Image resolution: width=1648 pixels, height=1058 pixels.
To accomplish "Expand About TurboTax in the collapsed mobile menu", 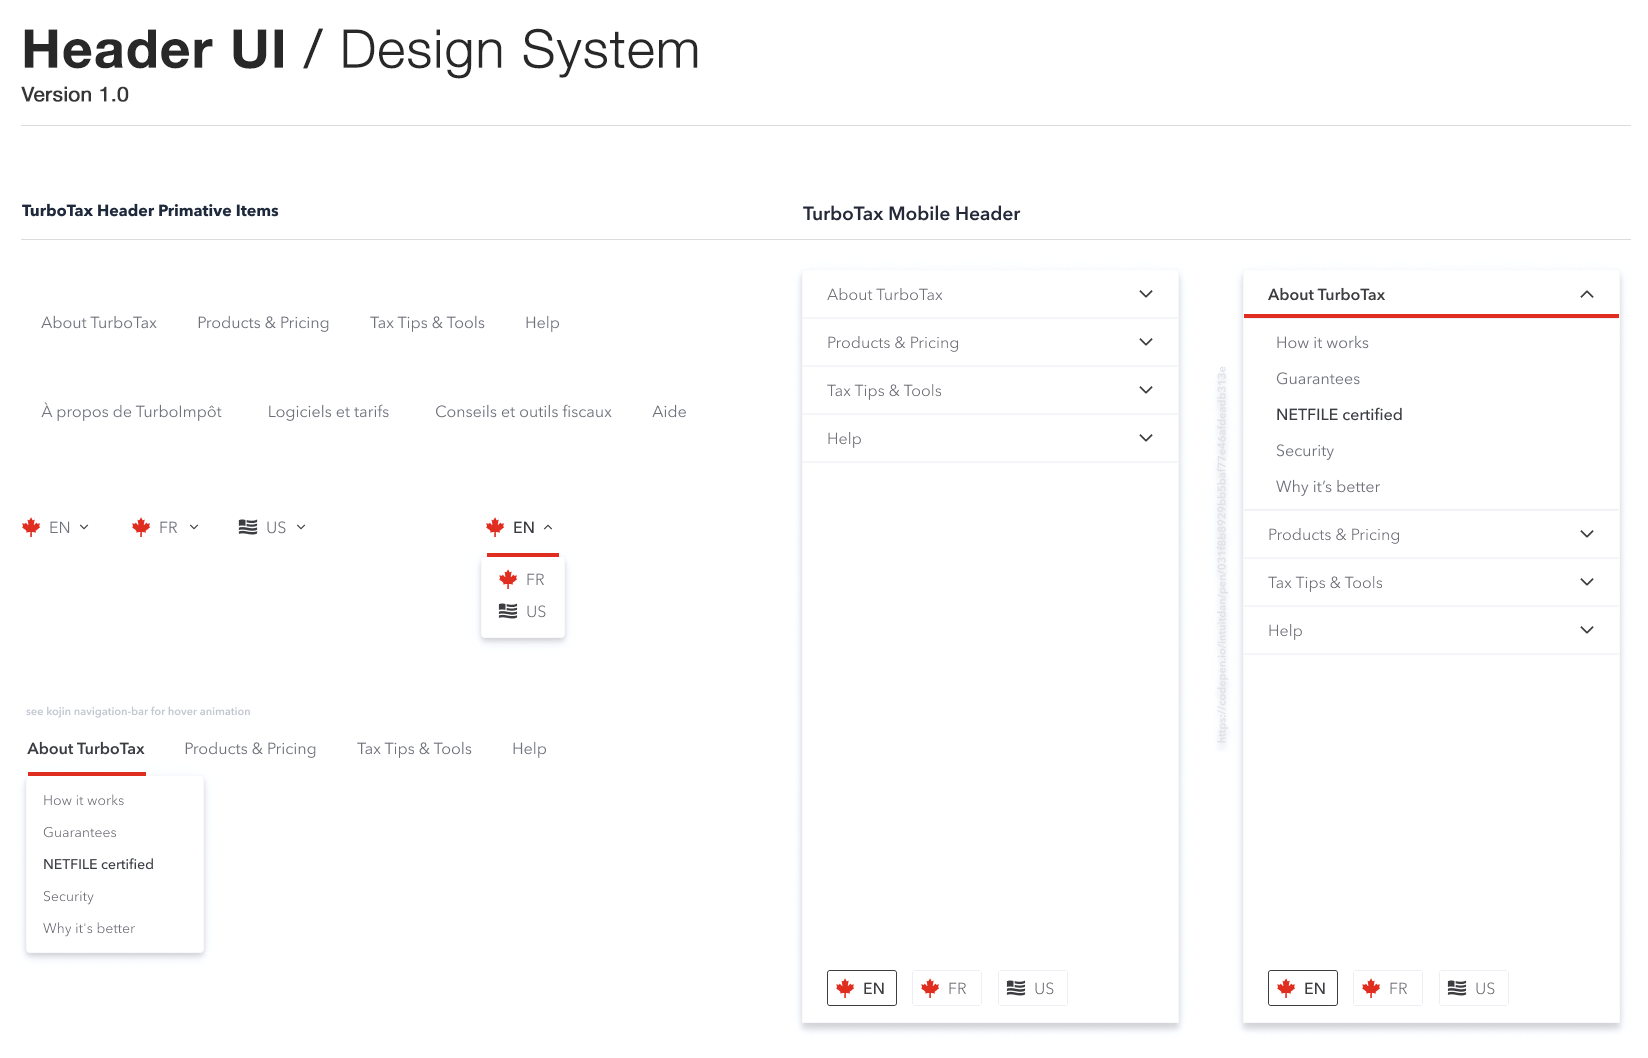I will coord(1146,294).
